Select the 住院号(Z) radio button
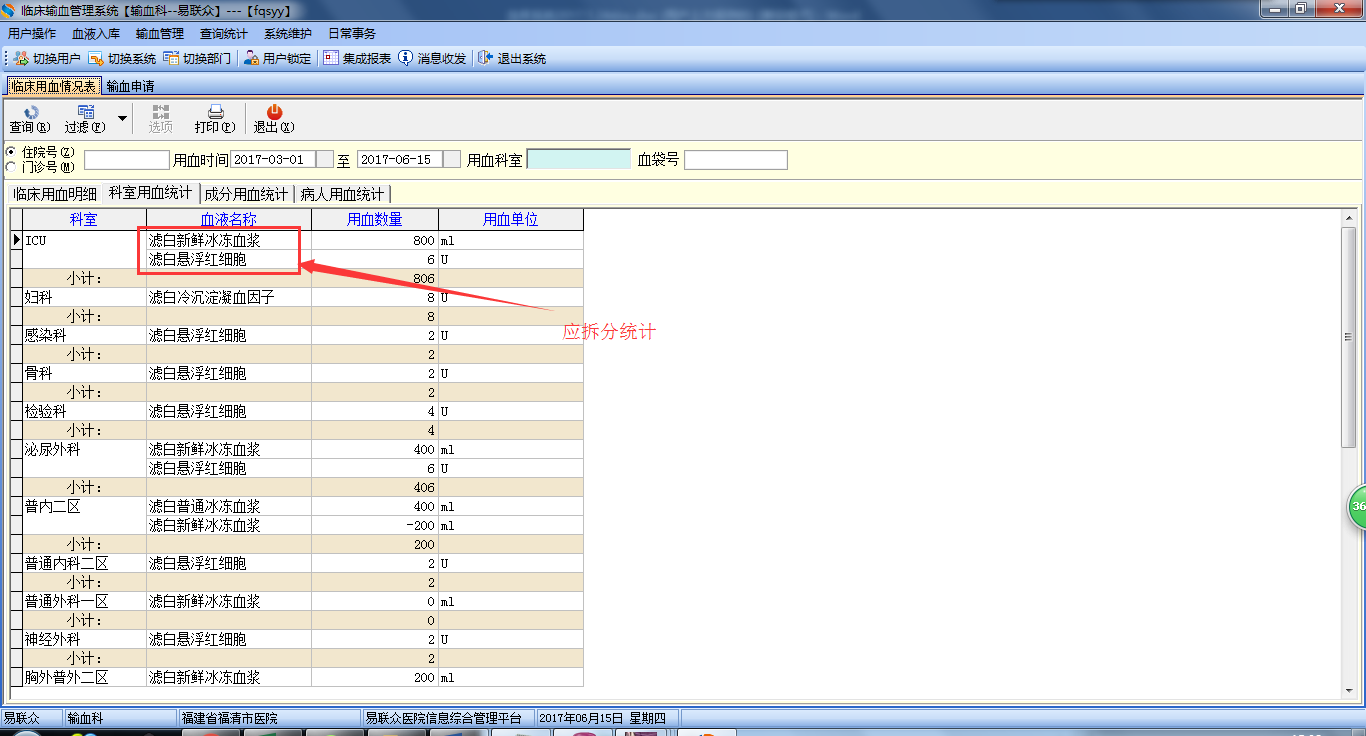1366x736 pixels. pos(11,152)
